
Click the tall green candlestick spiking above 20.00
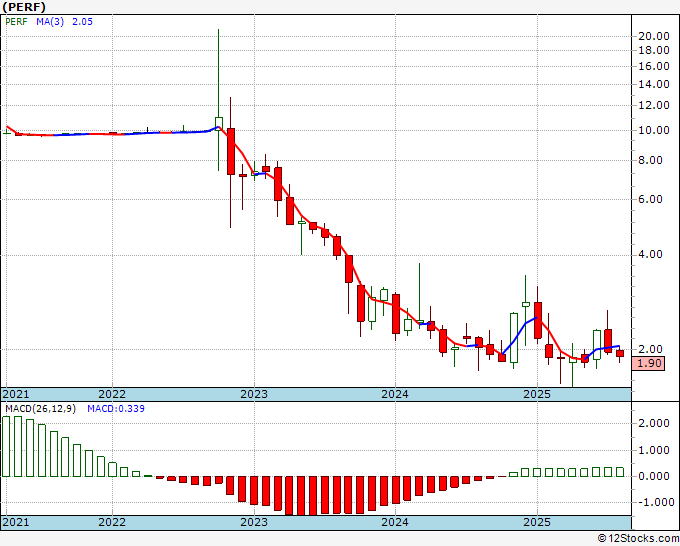[219, 100]
